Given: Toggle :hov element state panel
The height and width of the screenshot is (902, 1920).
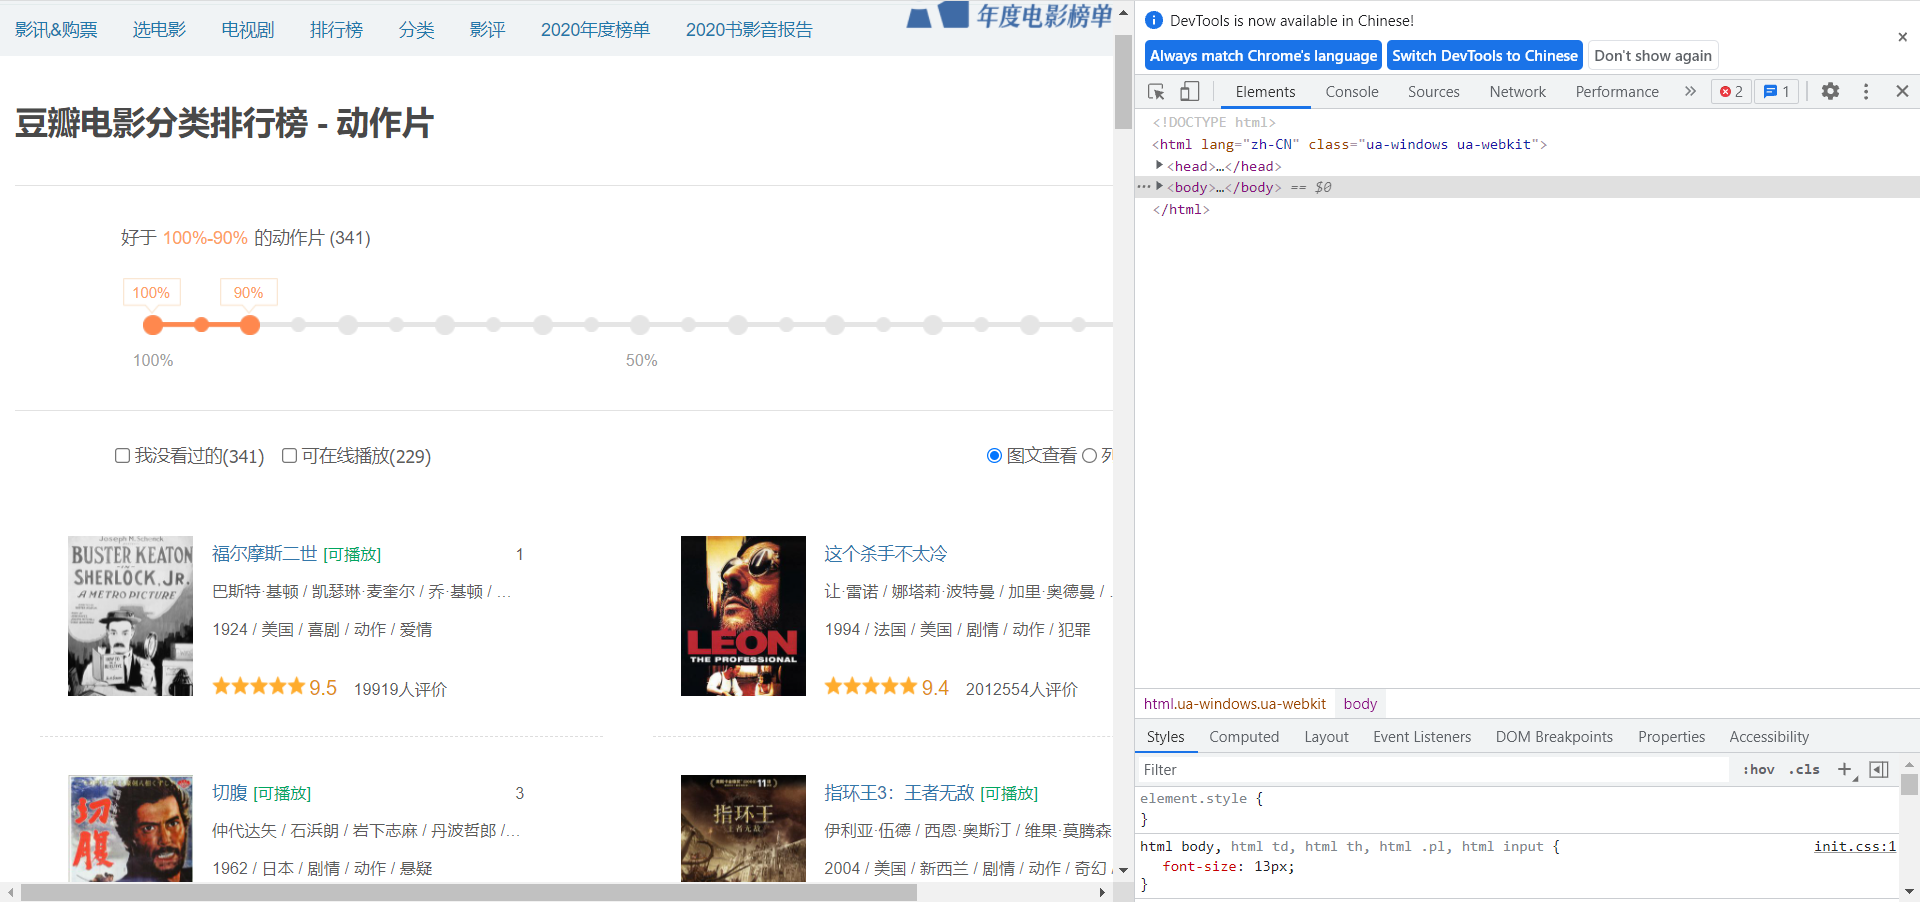Looking at the screenshot, I should tap(1758, 769).
